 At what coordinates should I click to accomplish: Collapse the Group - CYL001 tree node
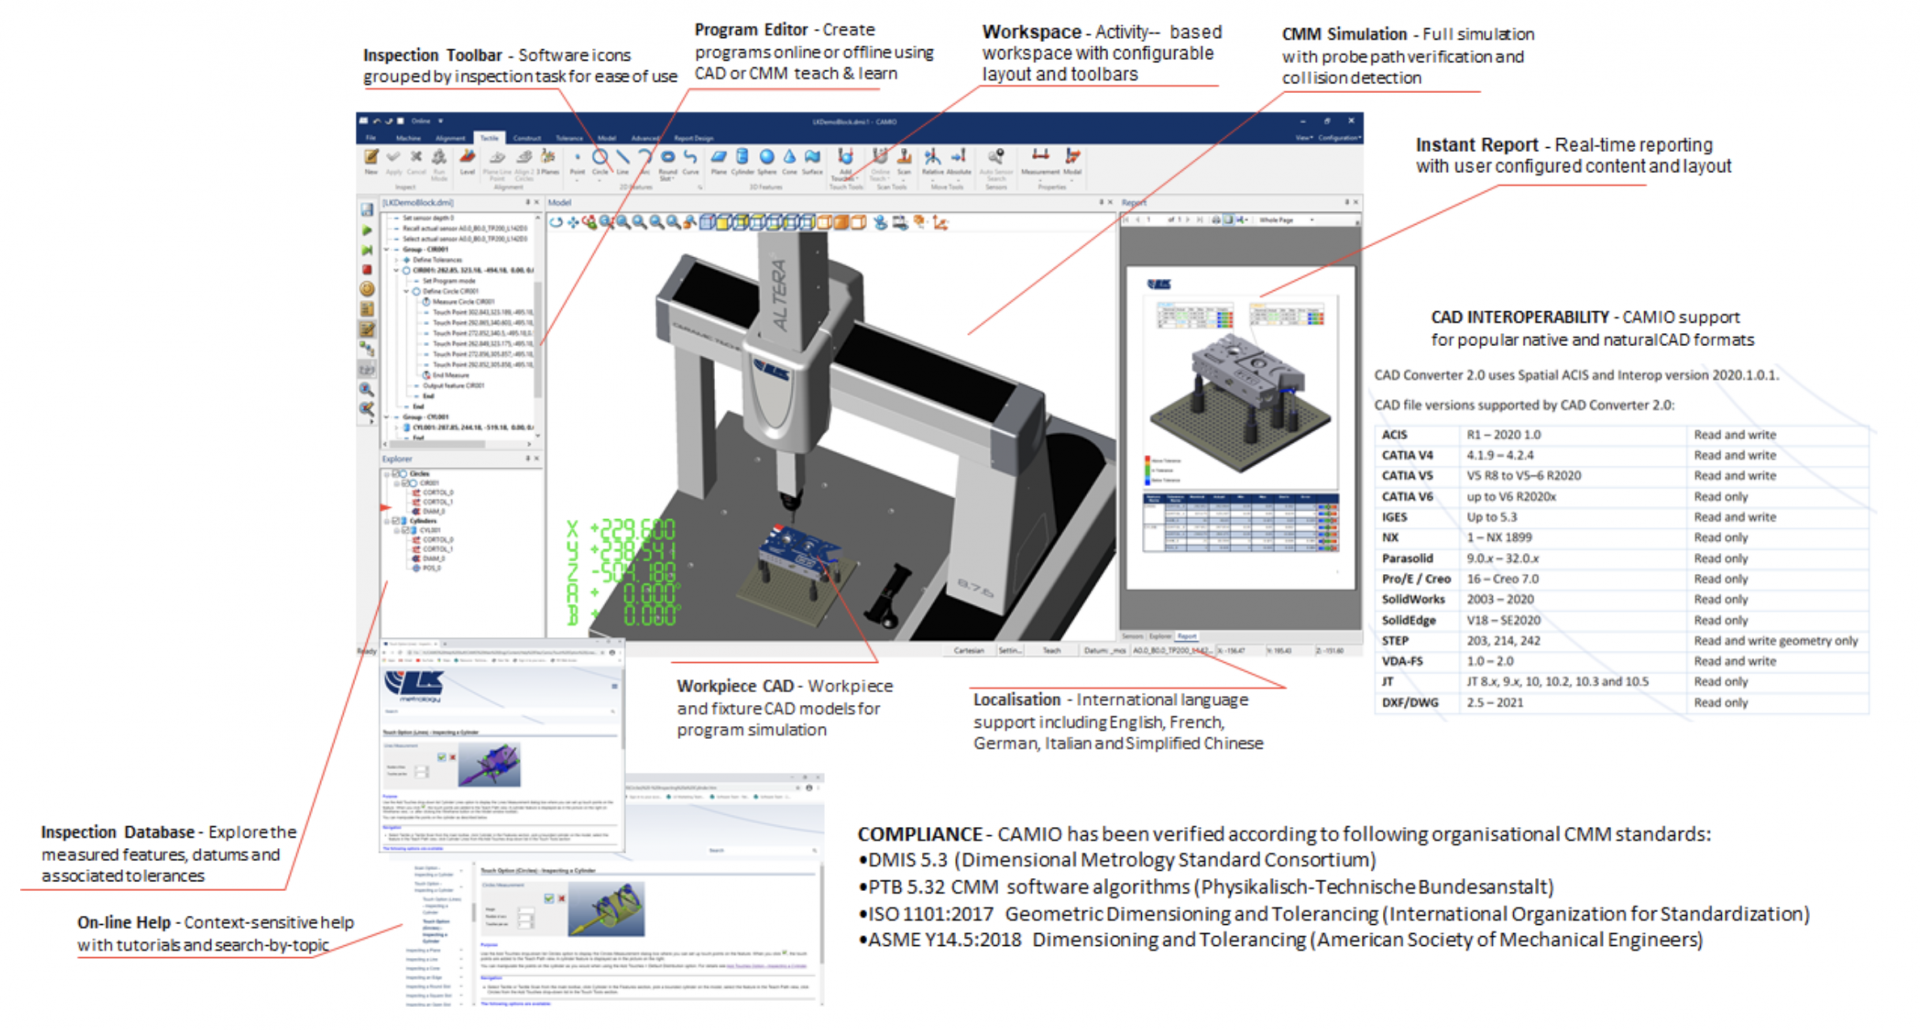(x=387, y=417)
